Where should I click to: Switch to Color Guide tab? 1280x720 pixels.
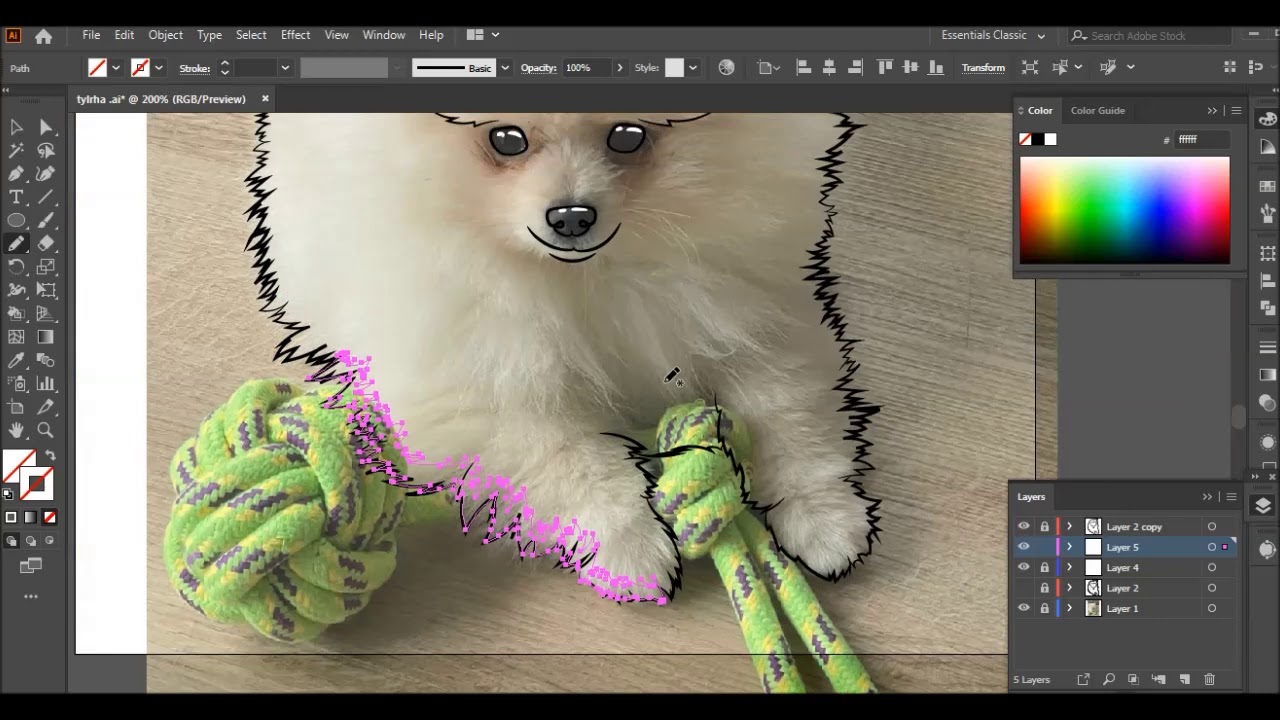[1097, 110]
